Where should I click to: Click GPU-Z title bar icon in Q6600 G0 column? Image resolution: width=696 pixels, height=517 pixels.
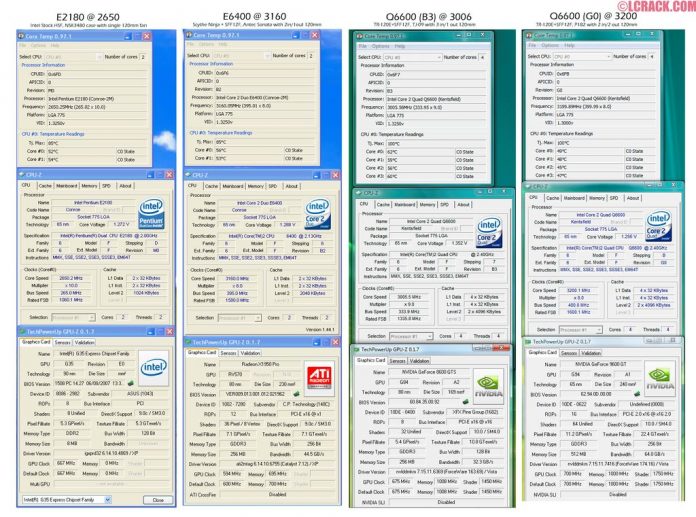[528, 342]
